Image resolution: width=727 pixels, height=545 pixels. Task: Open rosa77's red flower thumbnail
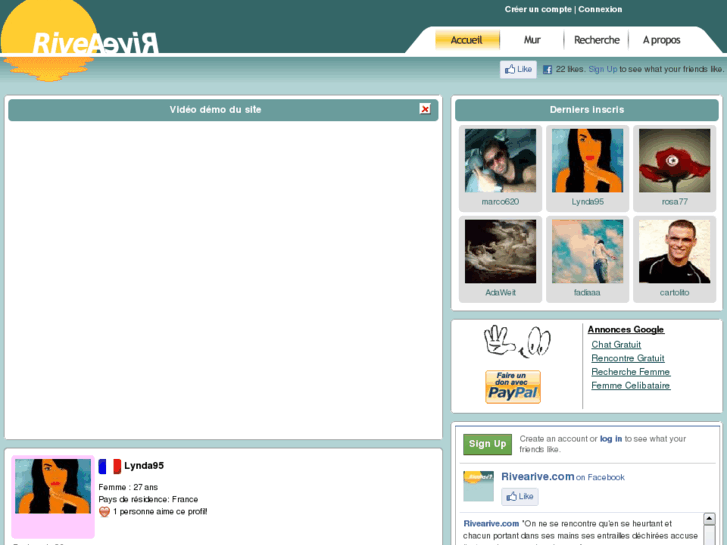coord(675,160)
